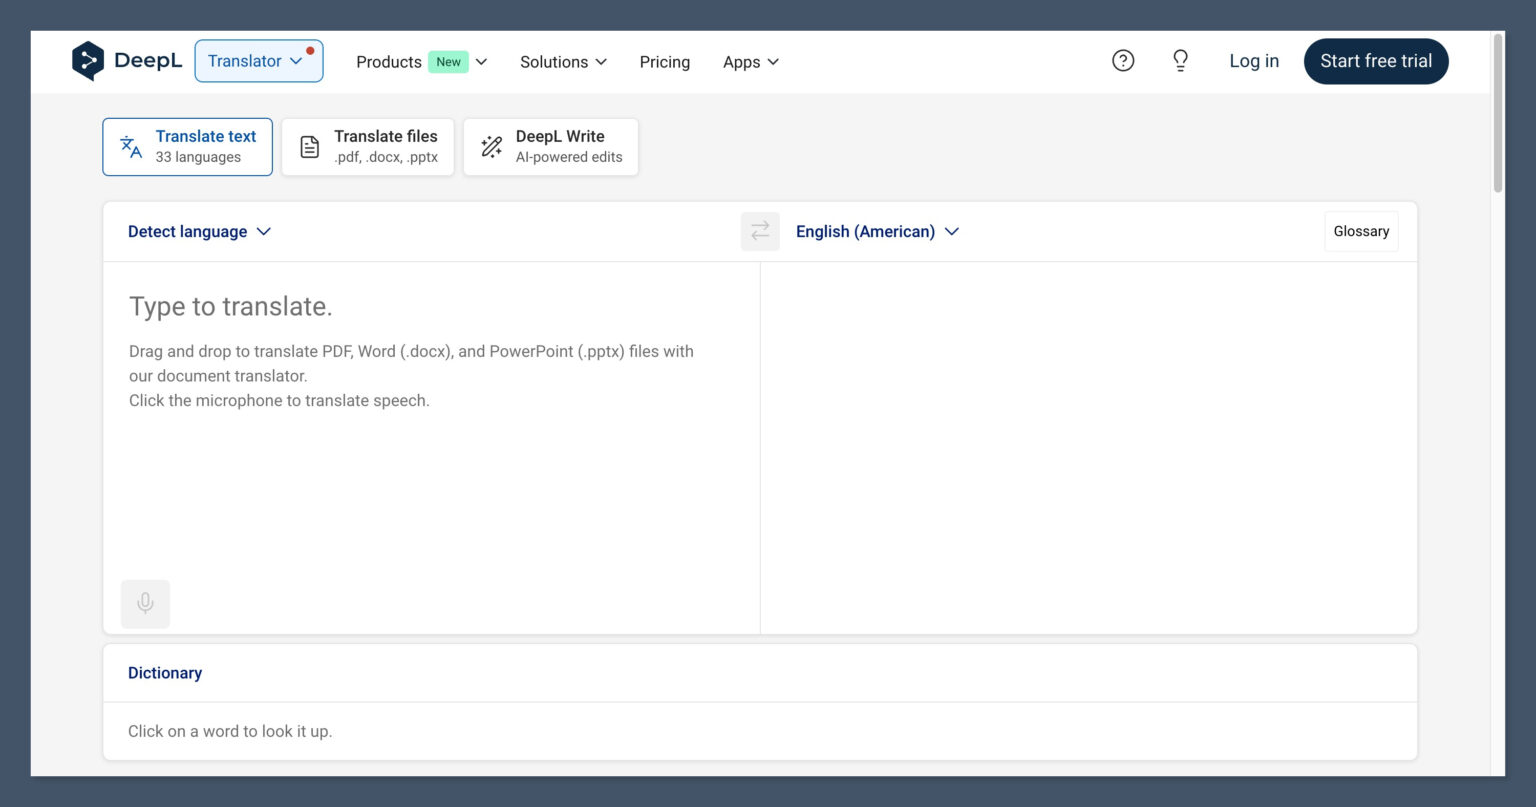Click the Start free trial button
Screen dimensions: 1536x807
(x=1376, y=61)
